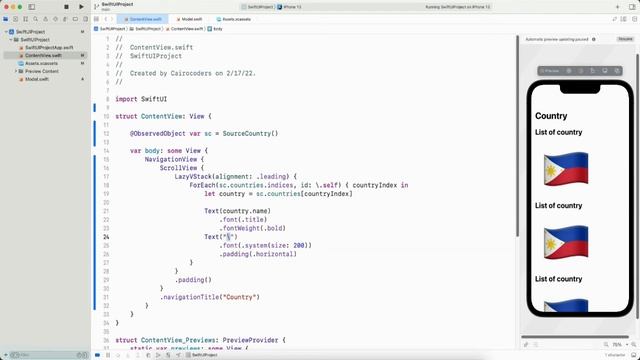This screenshot has width=640, height=360.
Task: Open the Report navigator
Action: [85, 19]
